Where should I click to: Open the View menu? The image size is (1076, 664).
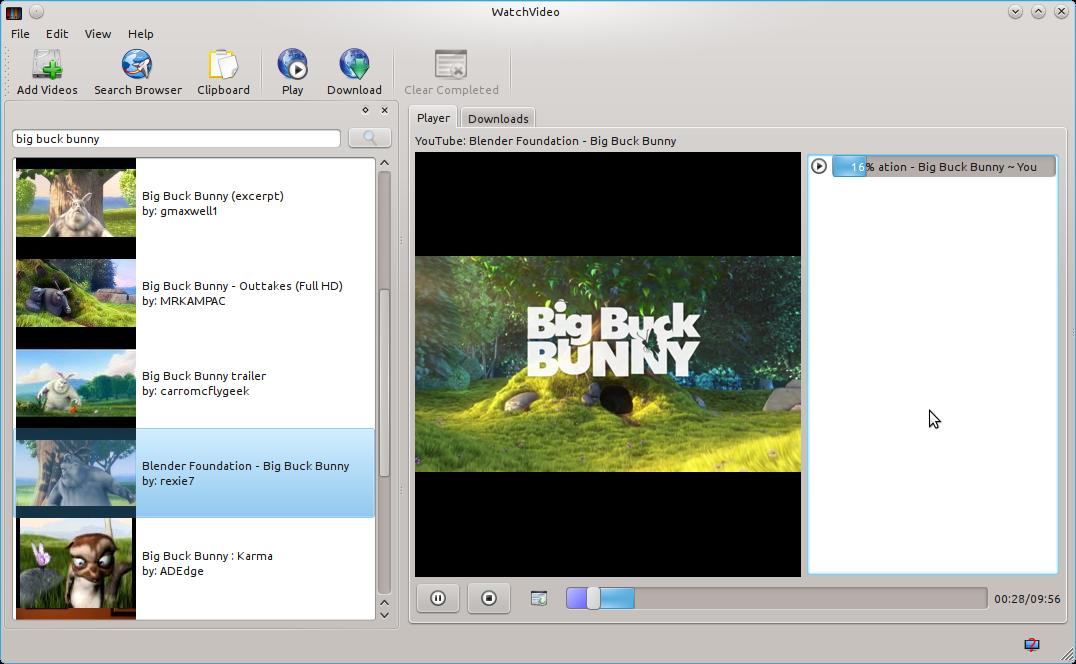[97, 34]
